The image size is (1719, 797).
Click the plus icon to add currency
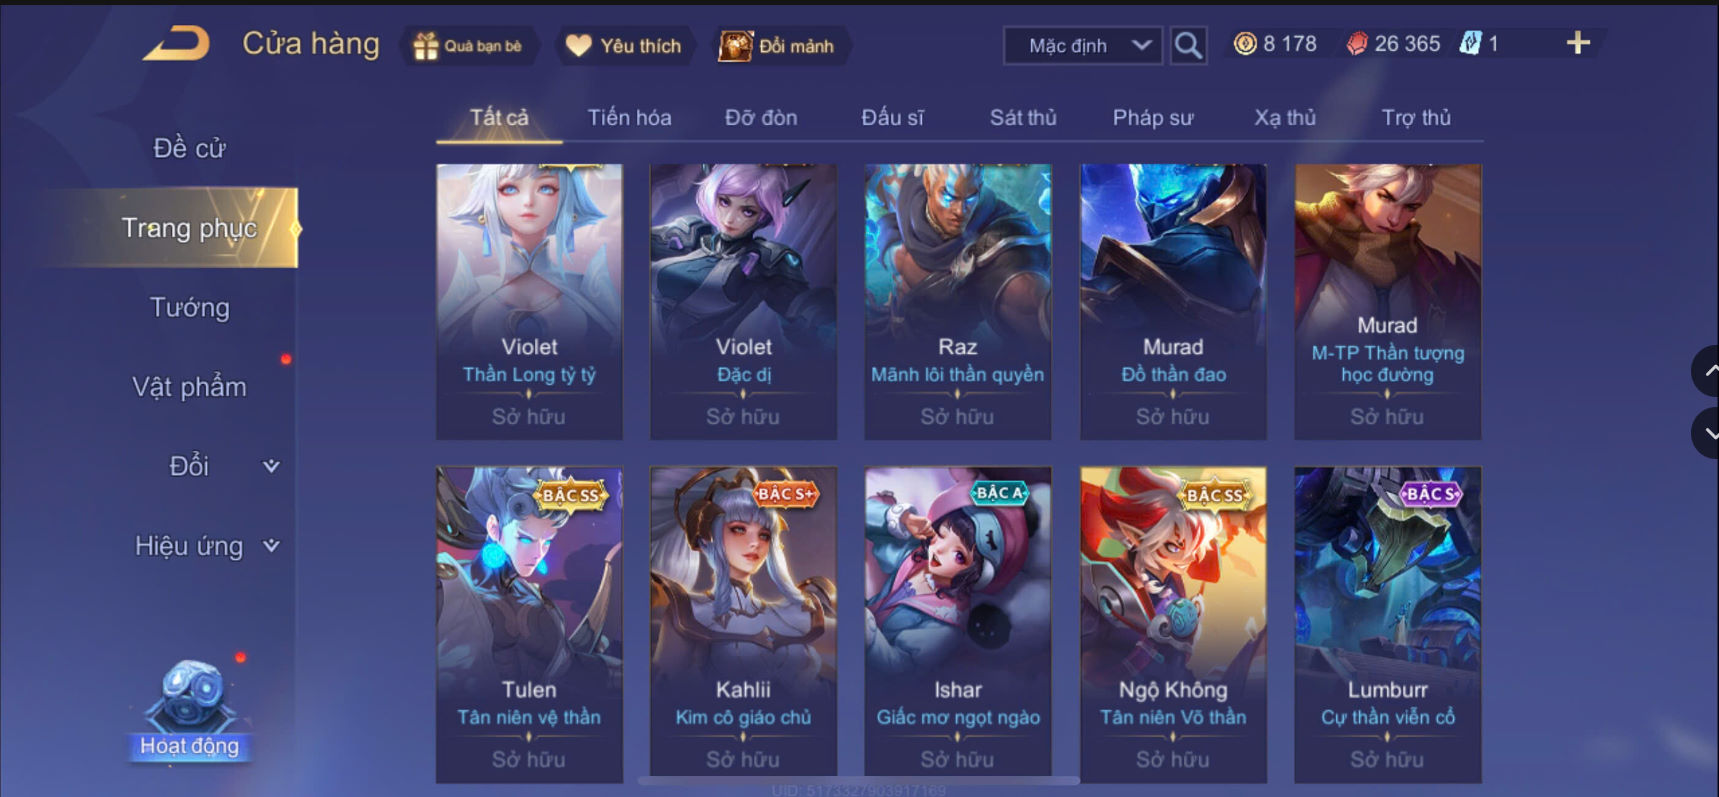tap(1578, 43)
